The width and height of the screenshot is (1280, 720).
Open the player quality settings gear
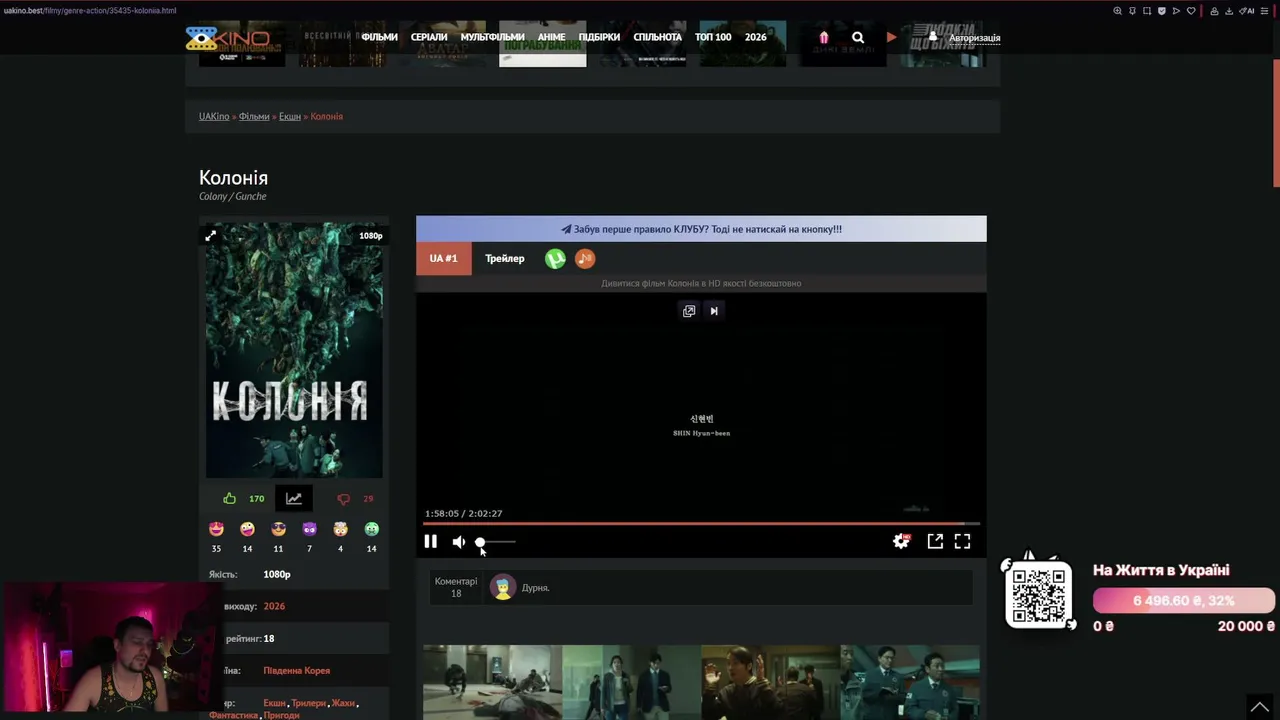tap(901, 541)
